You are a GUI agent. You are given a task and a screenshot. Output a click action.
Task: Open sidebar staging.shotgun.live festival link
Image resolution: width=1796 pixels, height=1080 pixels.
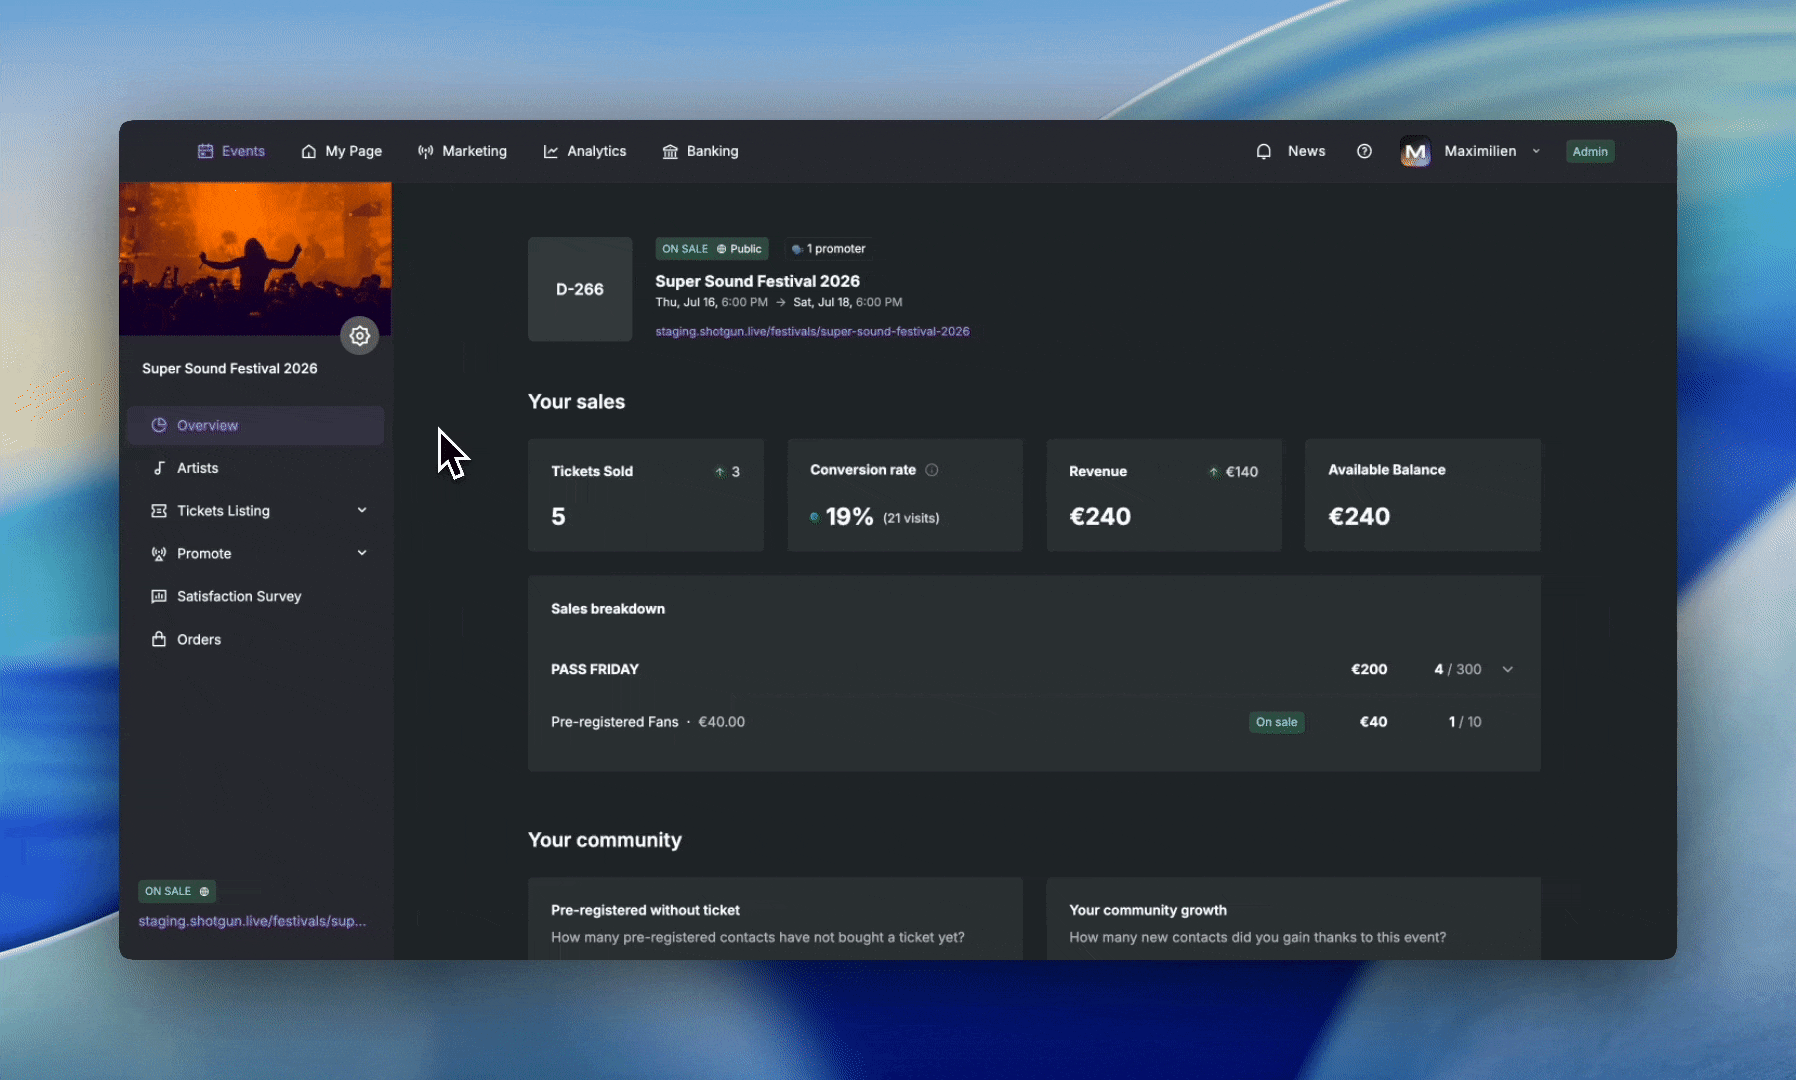click(252, 921)
